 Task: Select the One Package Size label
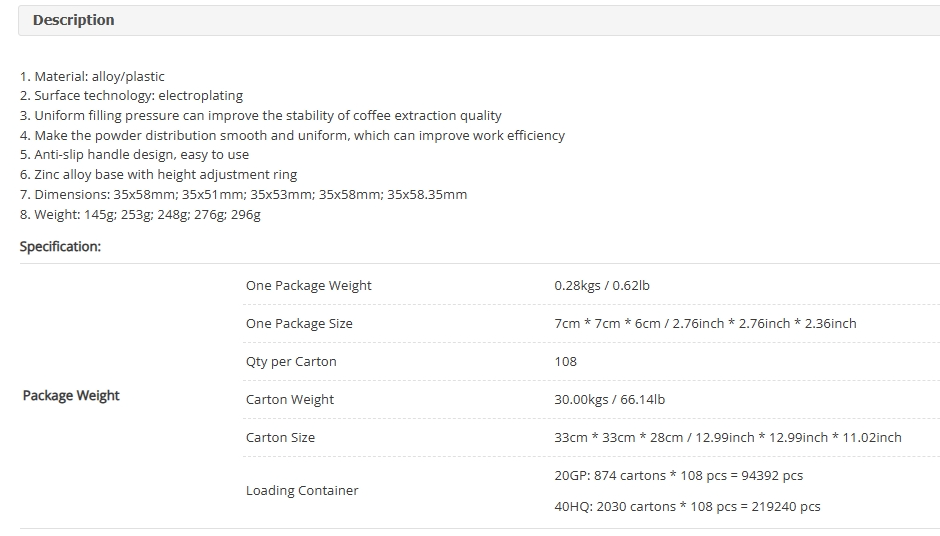coord(299,323)
